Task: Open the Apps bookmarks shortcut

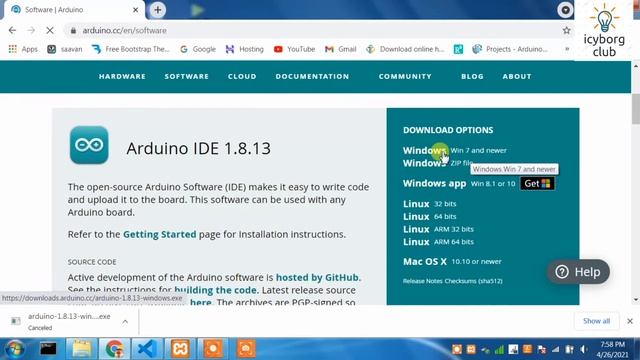Action: pos(23,49)
